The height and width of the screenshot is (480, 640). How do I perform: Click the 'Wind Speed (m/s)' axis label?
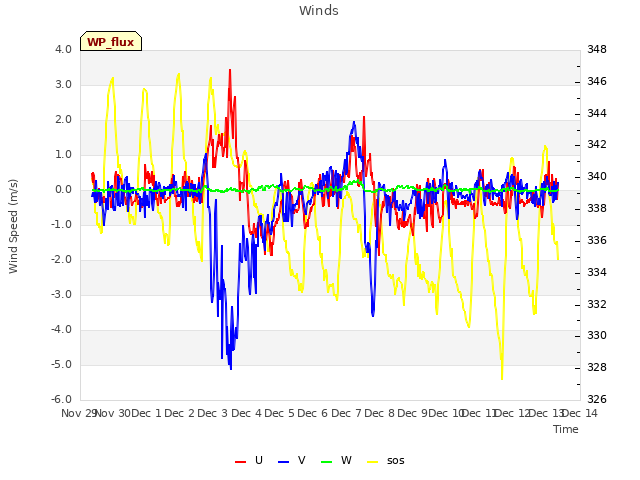(x=13, y=226)
